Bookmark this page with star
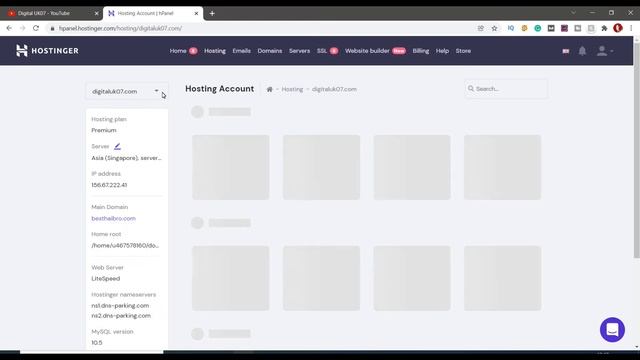The image size is (640, 360). [494, 28]
